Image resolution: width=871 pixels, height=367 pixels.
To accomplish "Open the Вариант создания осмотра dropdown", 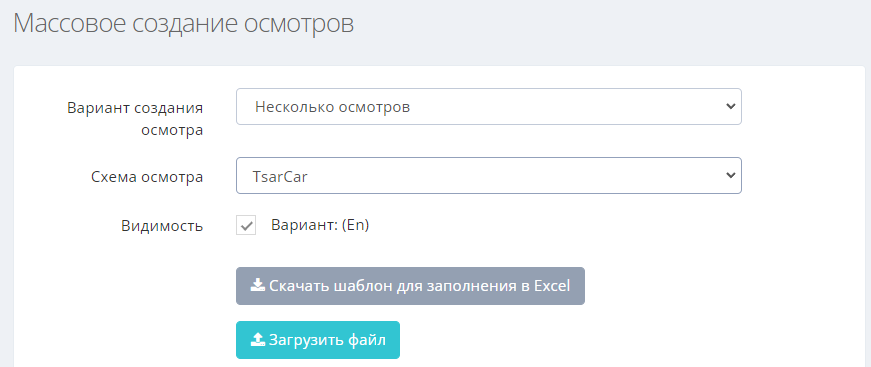I will [489, 107].
